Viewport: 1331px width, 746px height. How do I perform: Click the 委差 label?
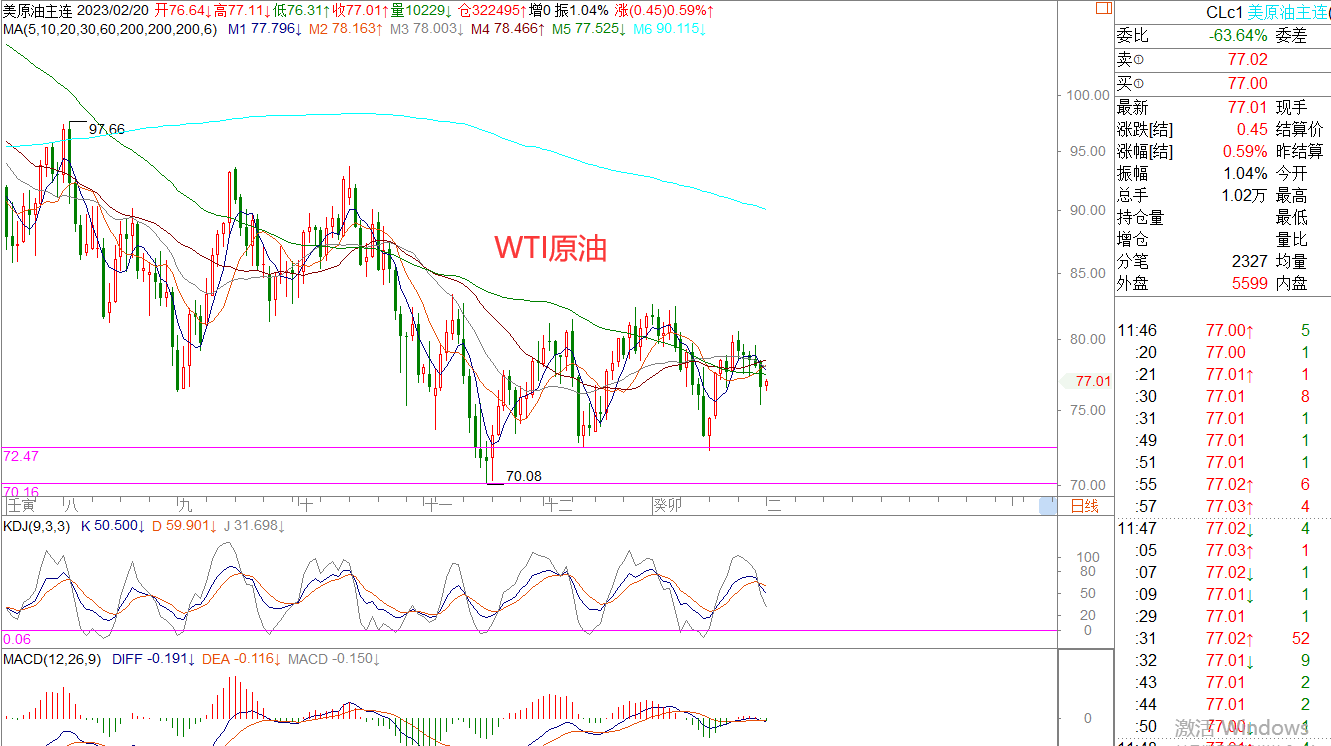pyautogui.click(x=1291, y=36)
